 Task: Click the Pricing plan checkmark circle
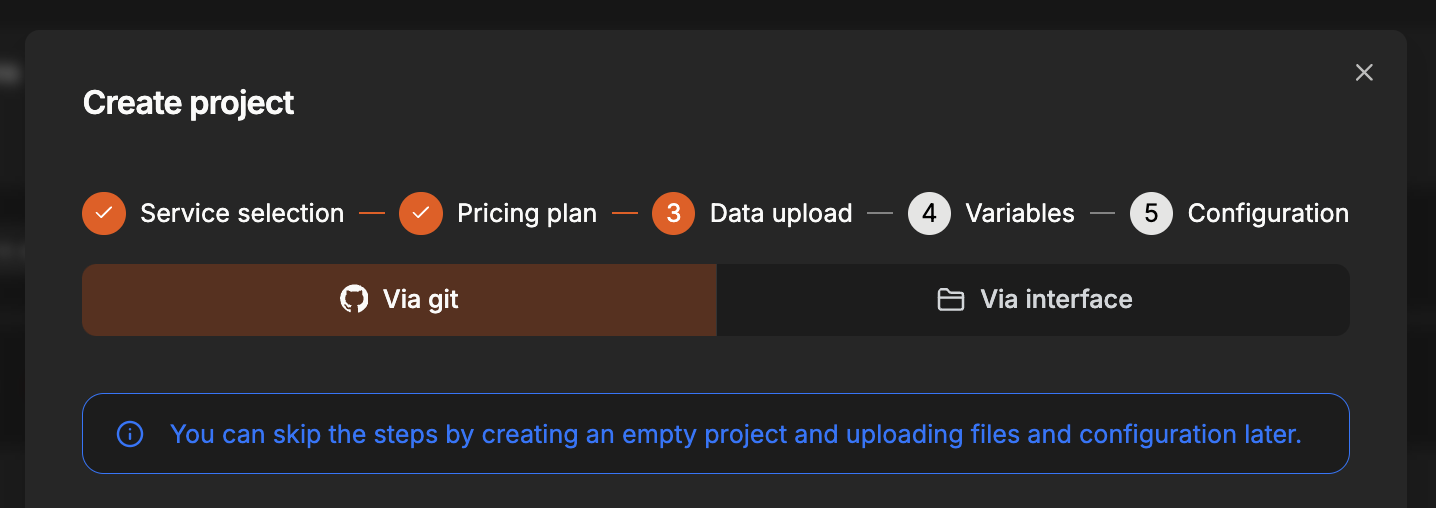tap(421, 213)
